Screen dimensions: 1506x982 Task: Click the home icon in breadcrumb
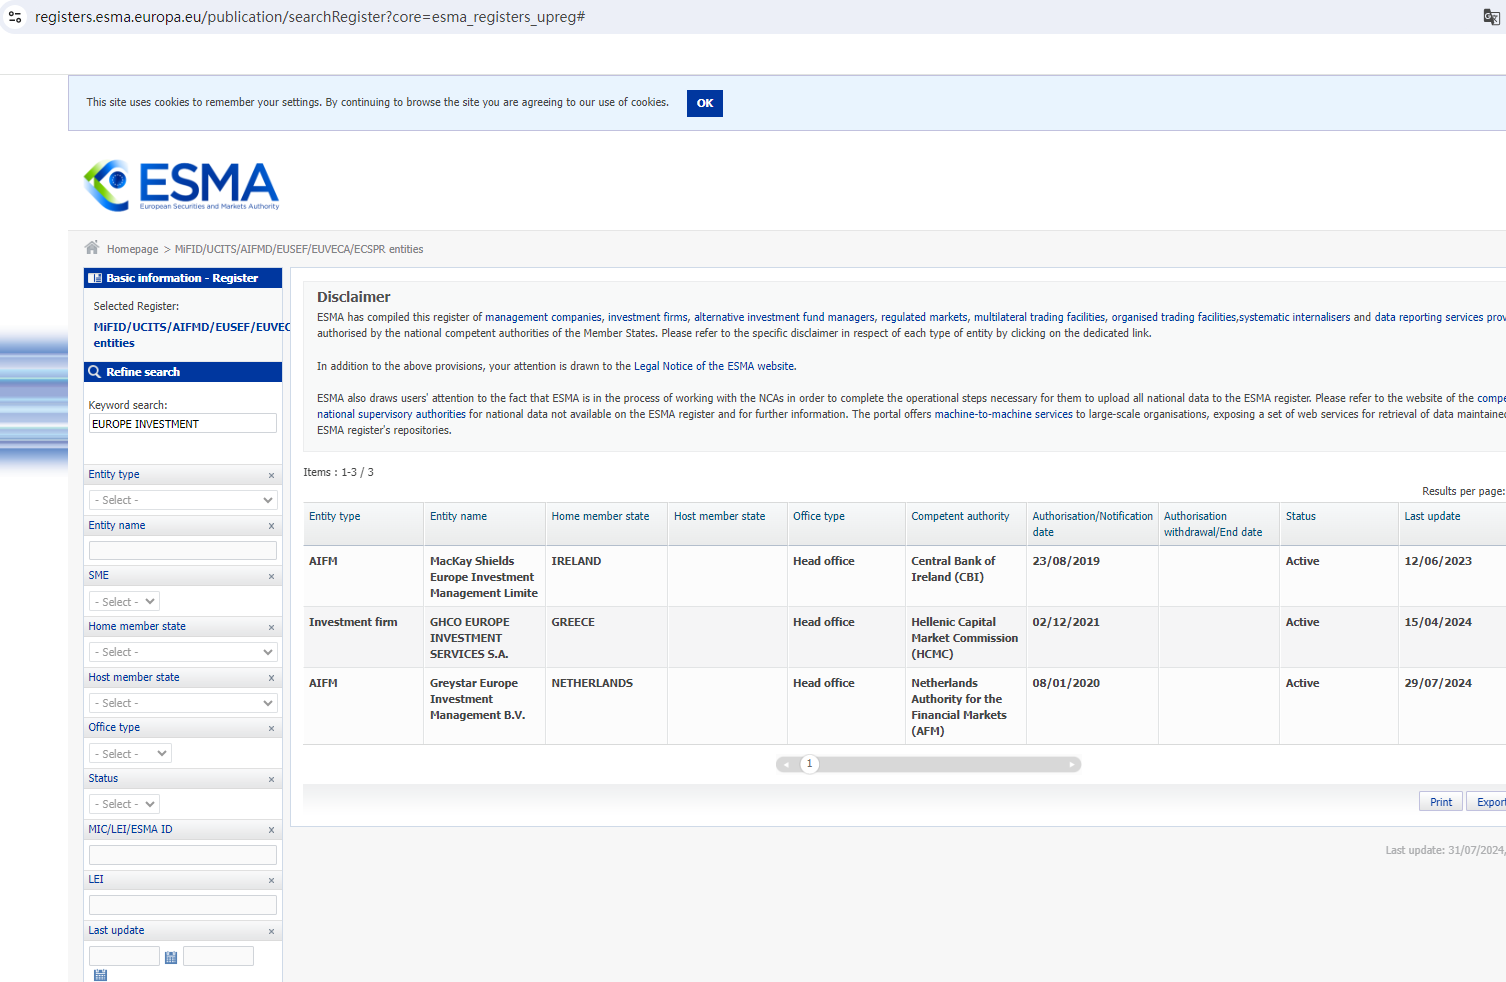tap(92, 248)
